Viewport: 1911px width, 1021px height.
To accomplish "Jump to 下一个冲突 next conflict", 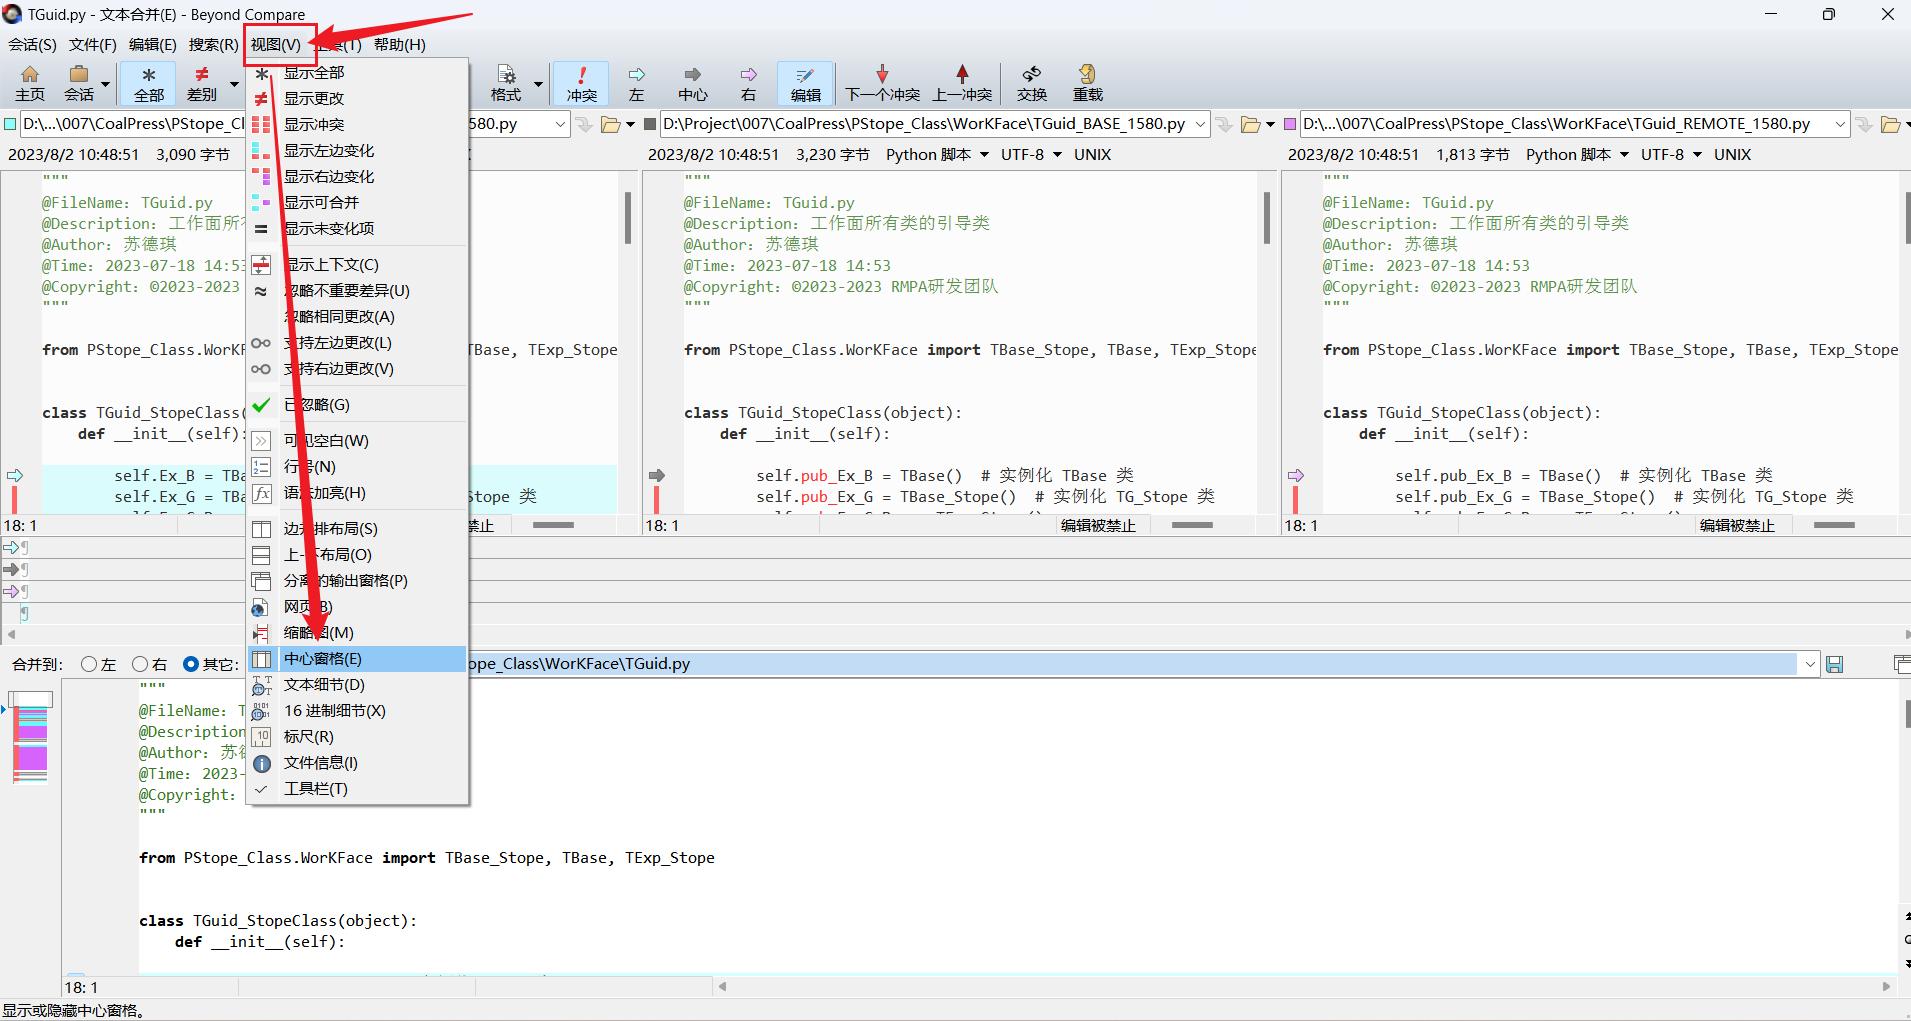I will pyautogui.click(x=882, y=83).
